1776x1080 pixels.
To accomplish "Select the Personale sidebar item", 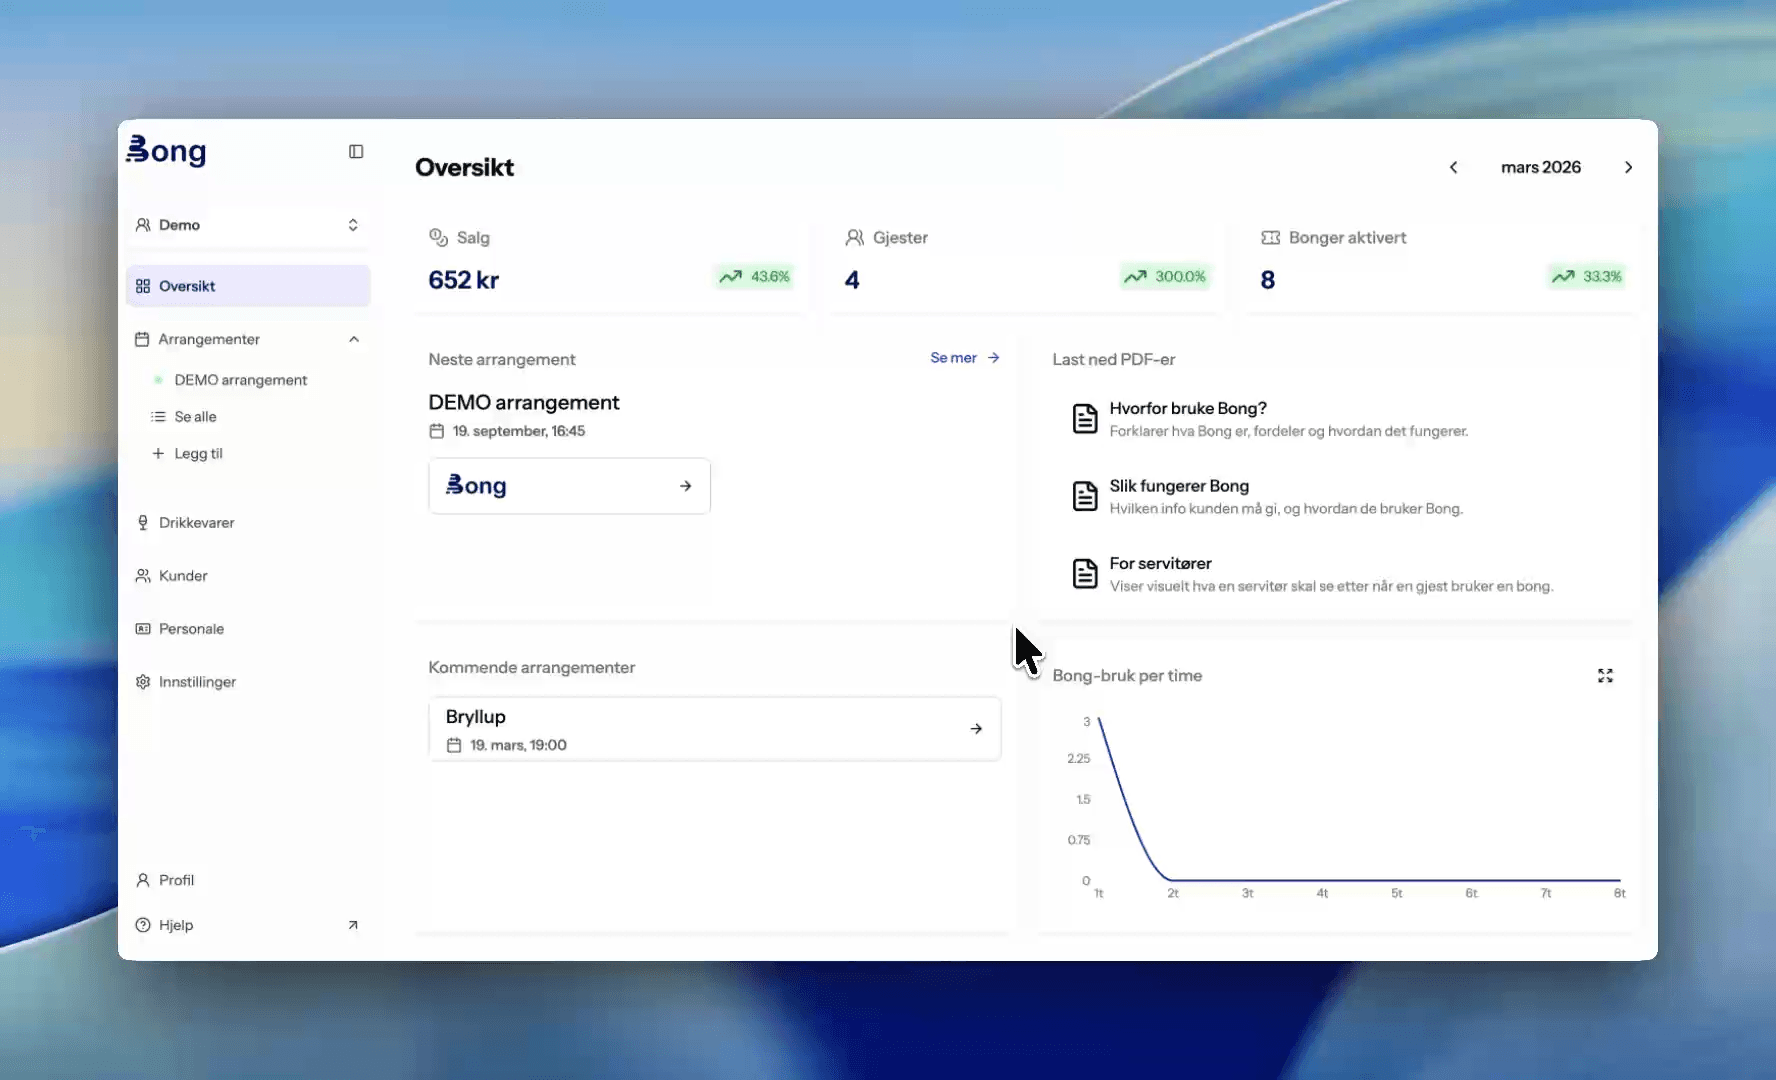I will (x=191, y=629).
